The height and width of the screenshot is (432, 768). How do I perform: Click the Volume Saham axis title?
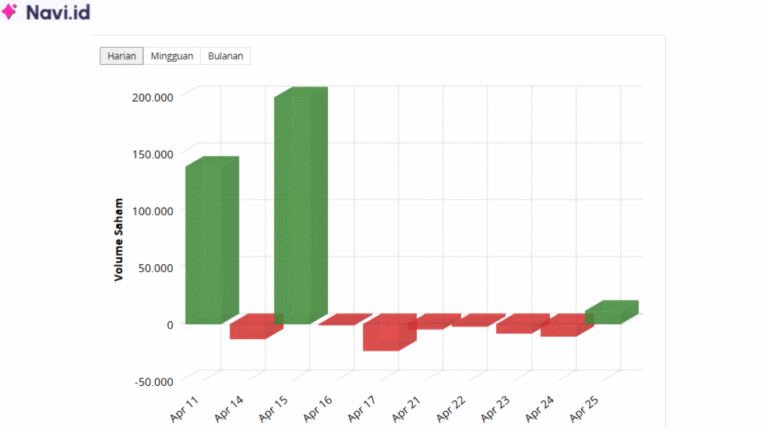point(118,238)
